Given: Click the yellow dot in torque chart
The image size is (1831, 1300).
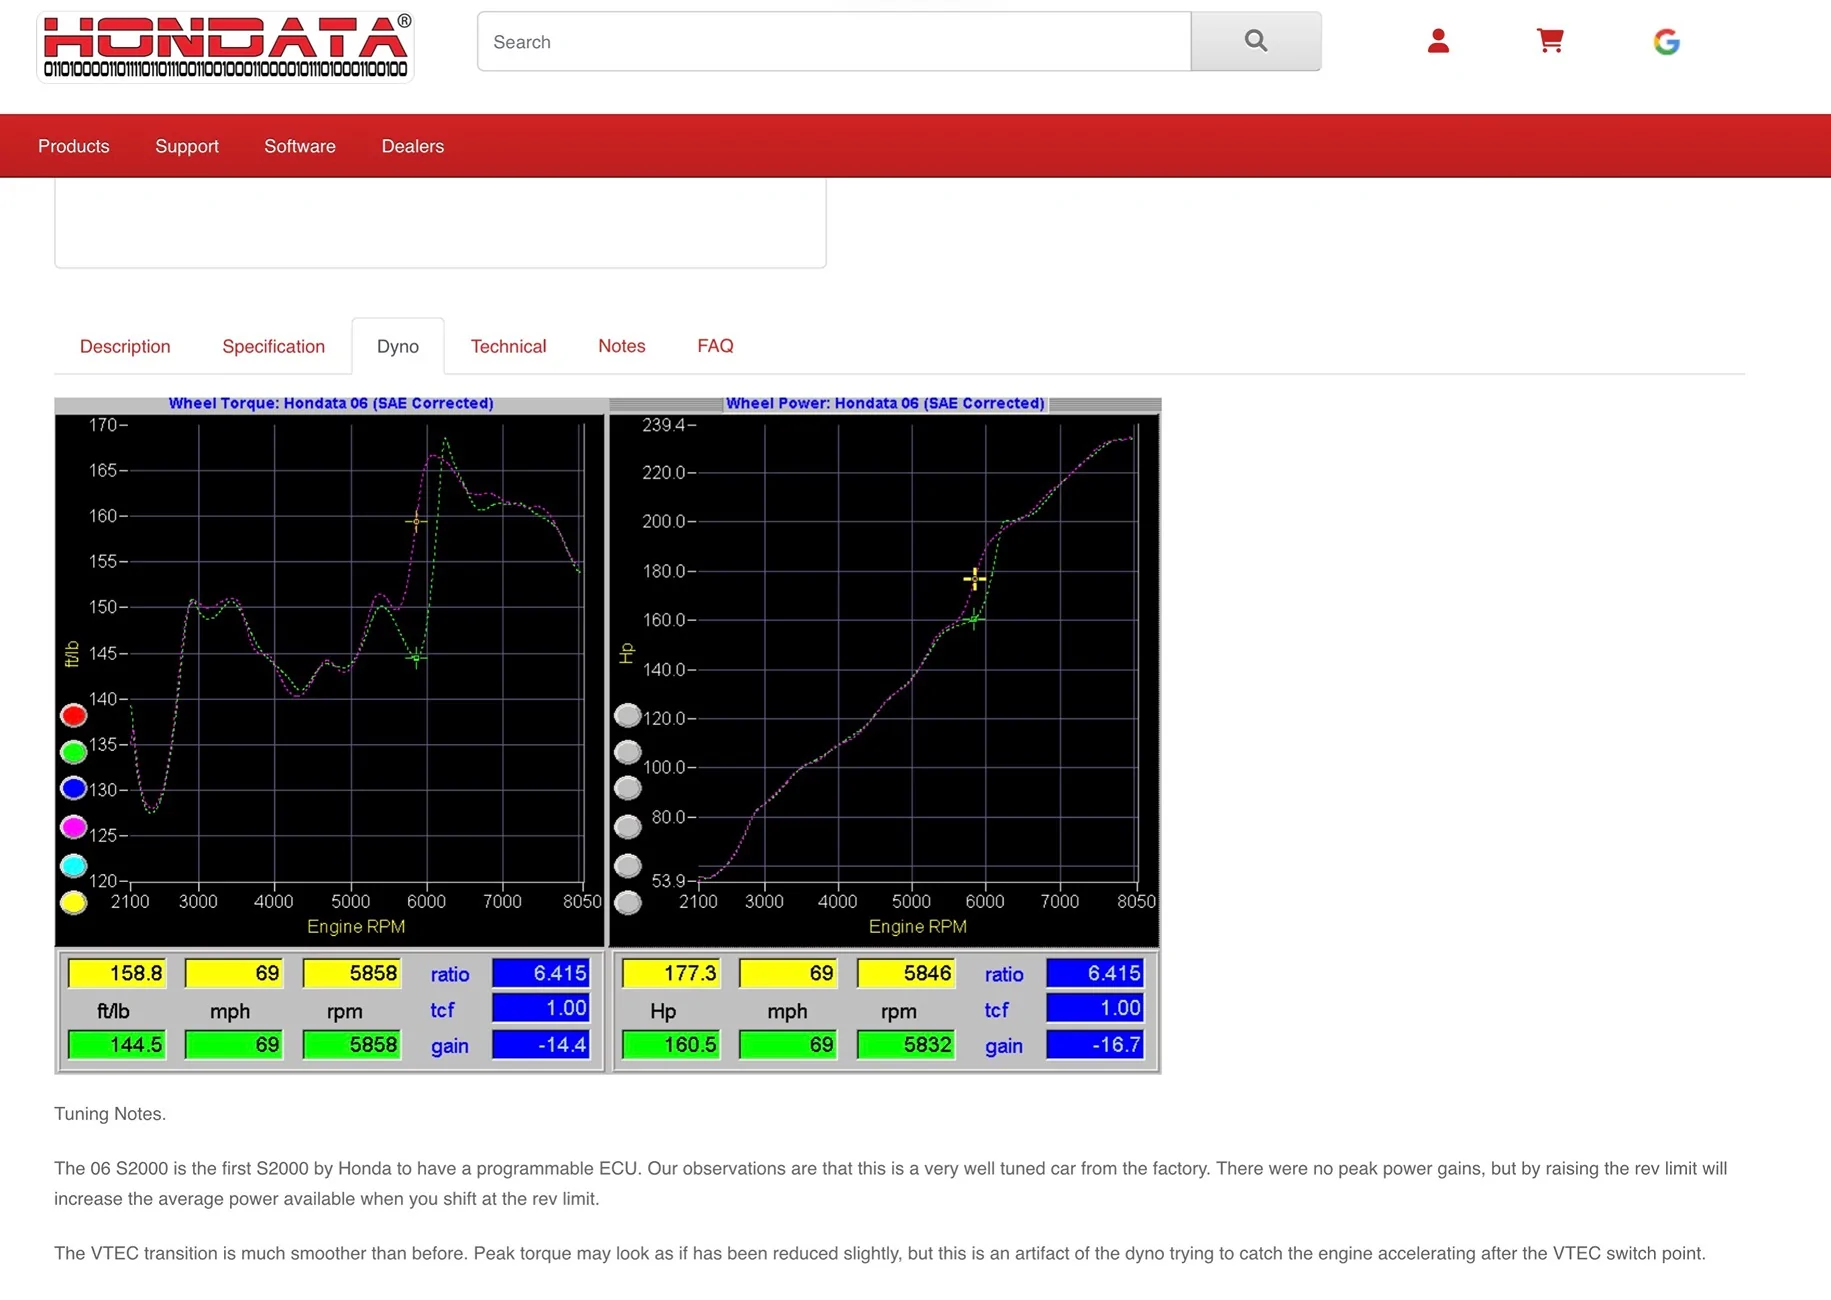Looking at the screenshot, I should click(x=73, y=903).
